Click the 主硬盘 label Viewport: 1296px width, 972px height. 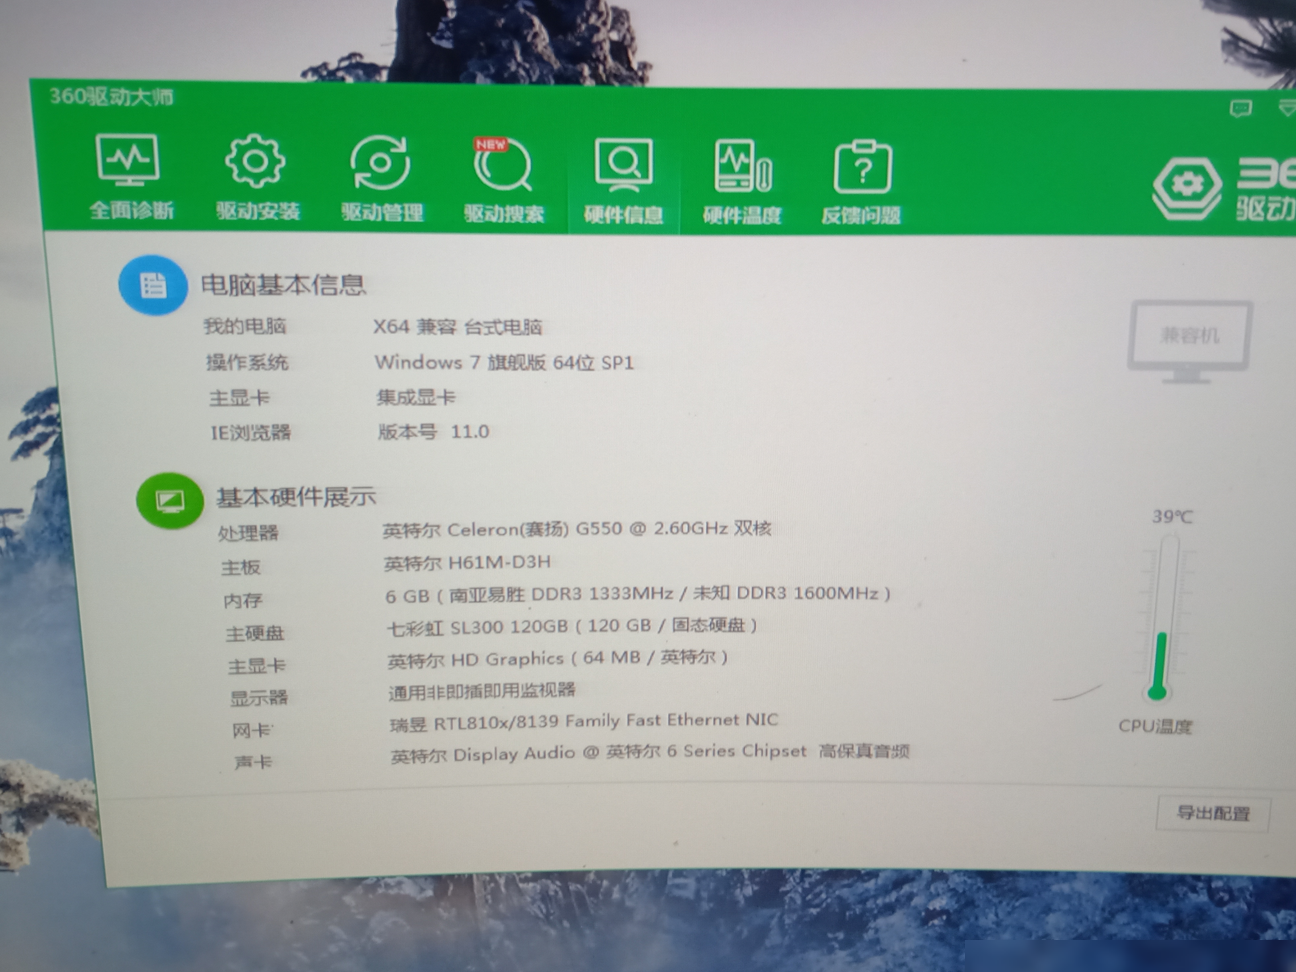tap(255, 634)
